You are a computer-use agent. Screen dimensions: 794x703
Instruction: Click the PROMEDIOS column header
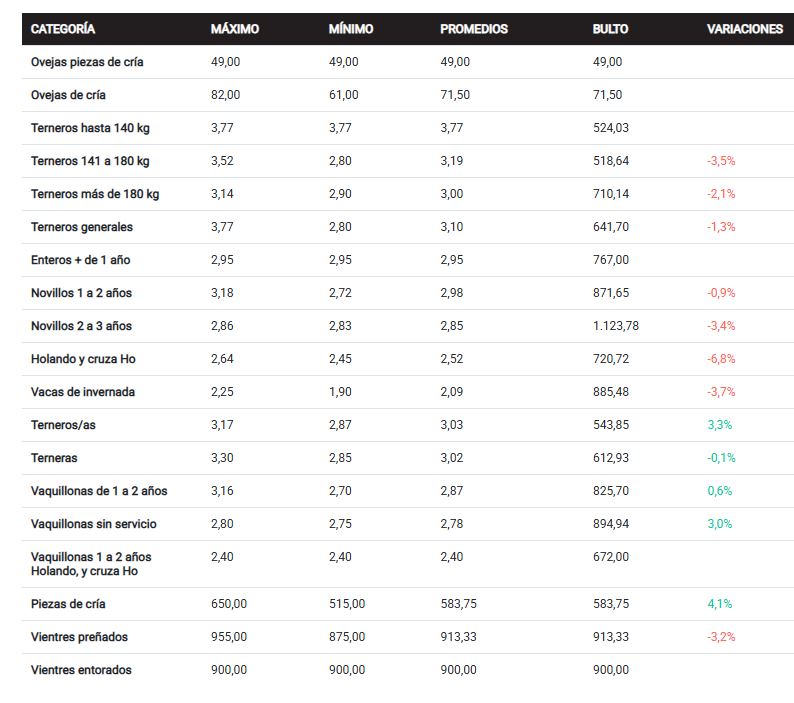474,29
